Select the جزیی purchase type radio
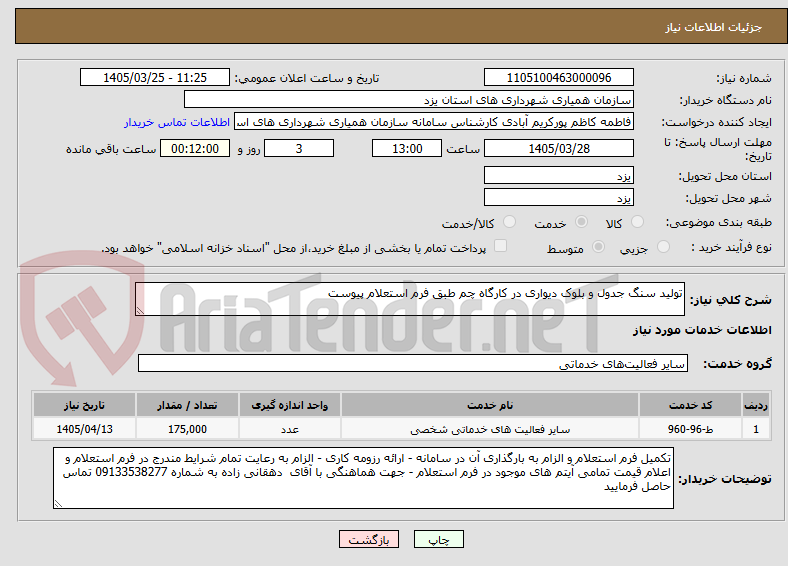 pos(663,247)
